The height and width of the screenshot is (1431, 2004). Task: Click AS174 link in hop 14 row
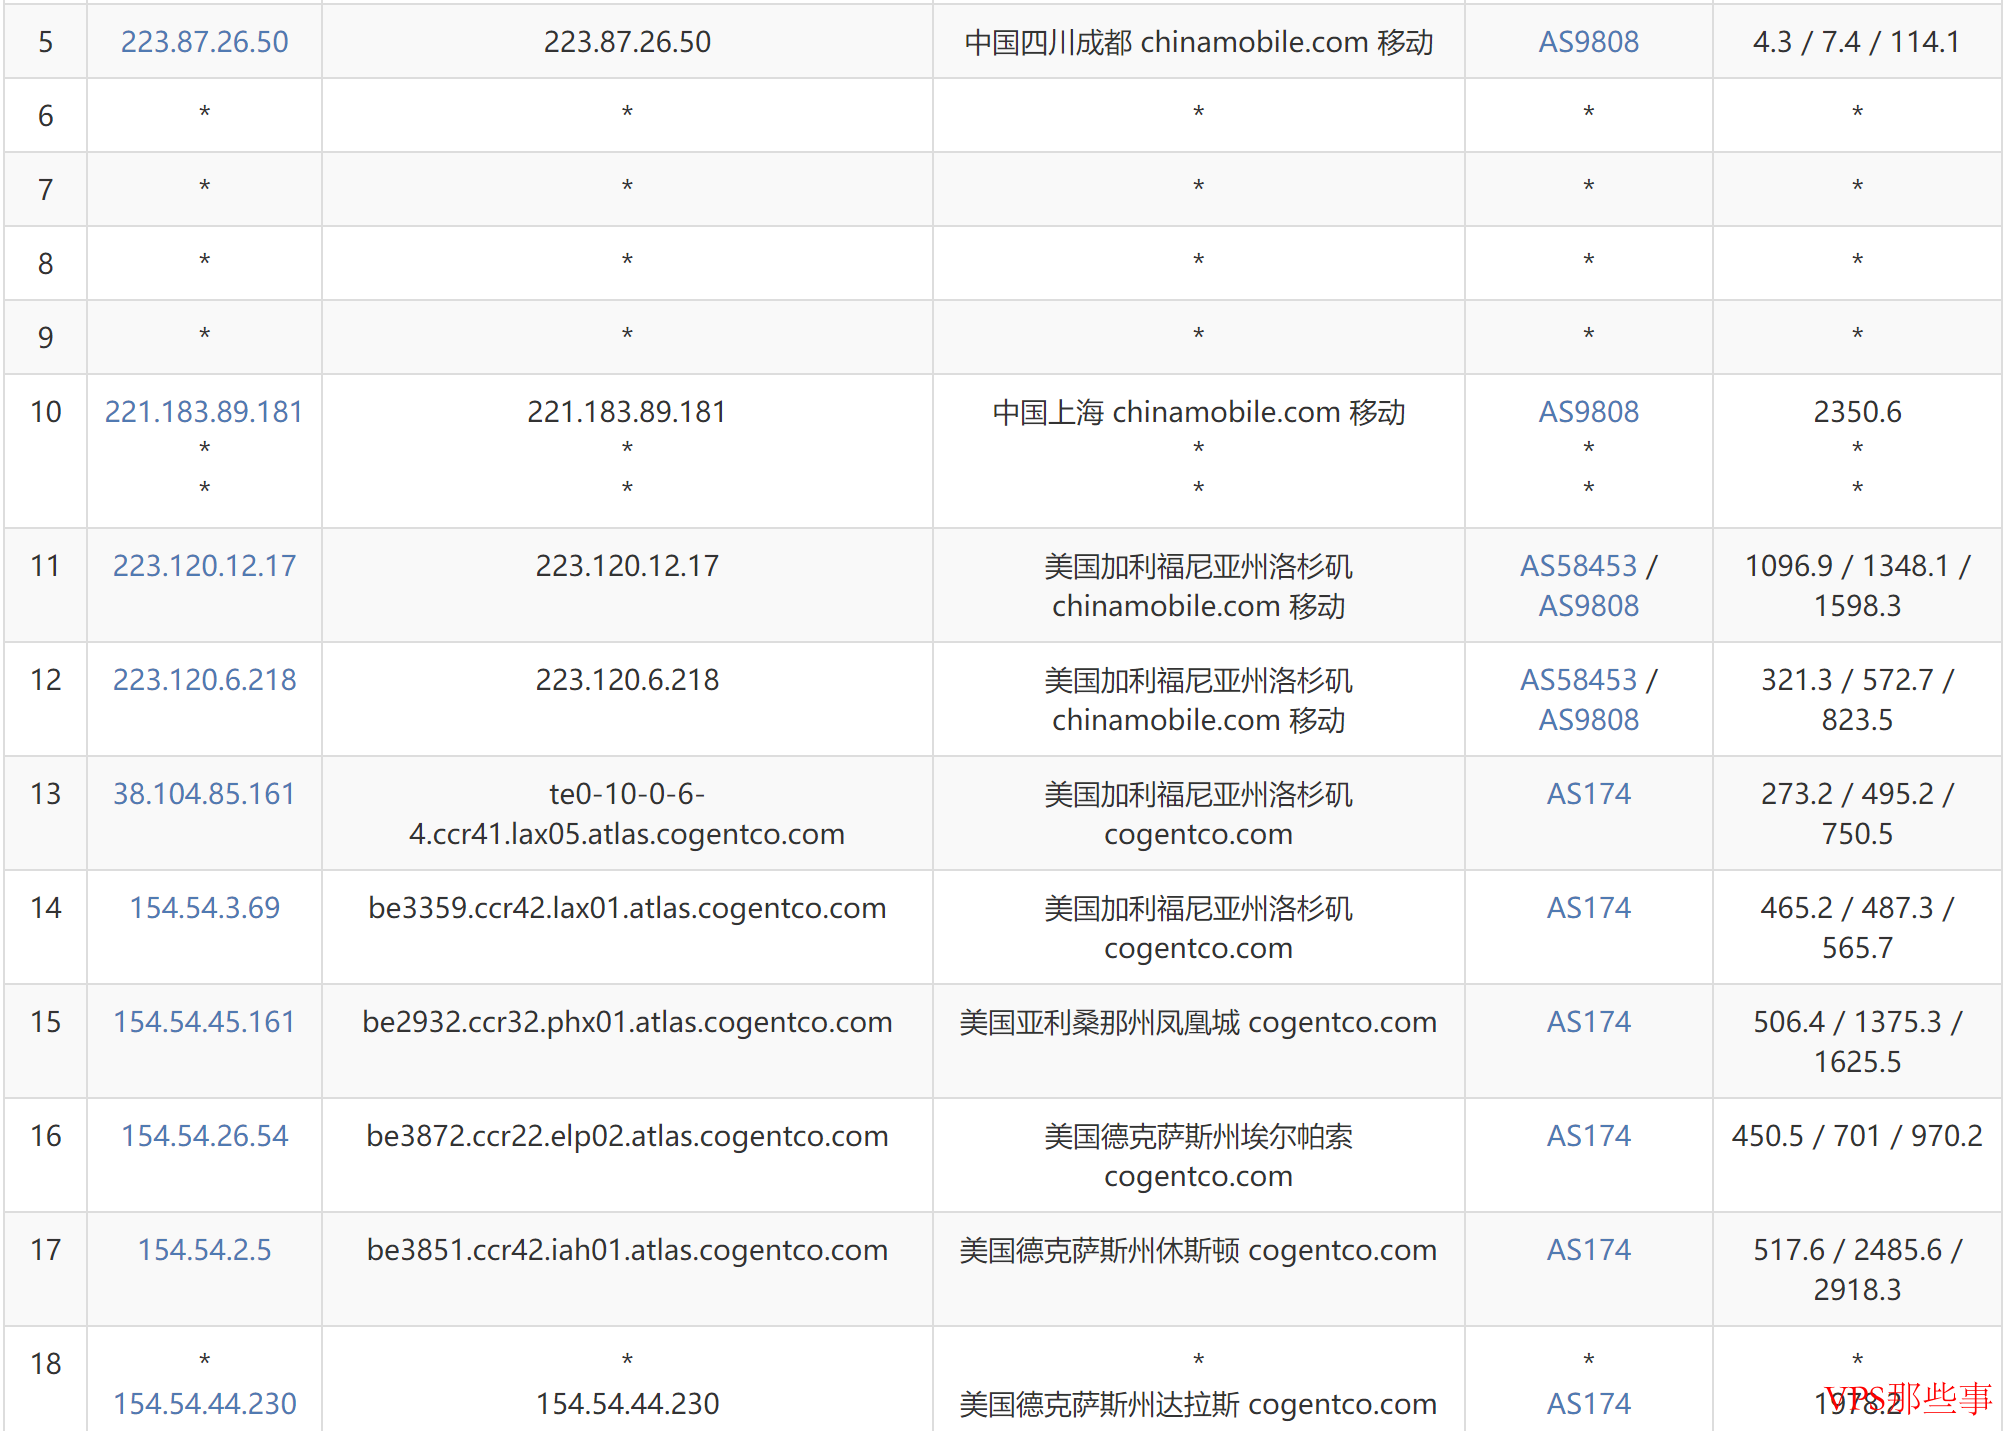click(1588, 908)
